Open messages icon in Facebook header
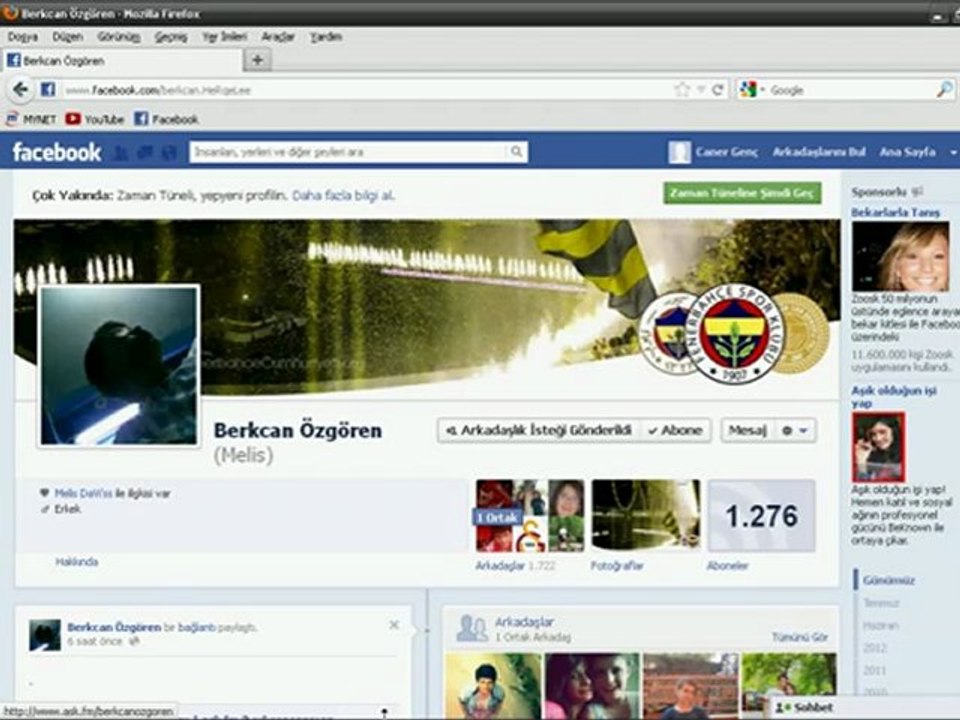960x720 pixels. coord(144,152)
